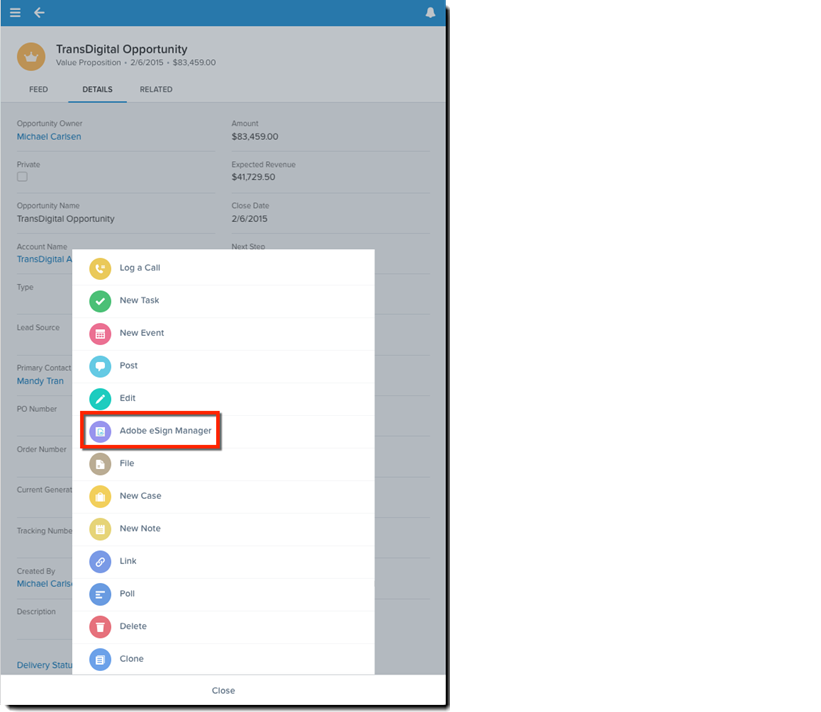
Task: Choose the Clone action
Action: pos(132,659)
